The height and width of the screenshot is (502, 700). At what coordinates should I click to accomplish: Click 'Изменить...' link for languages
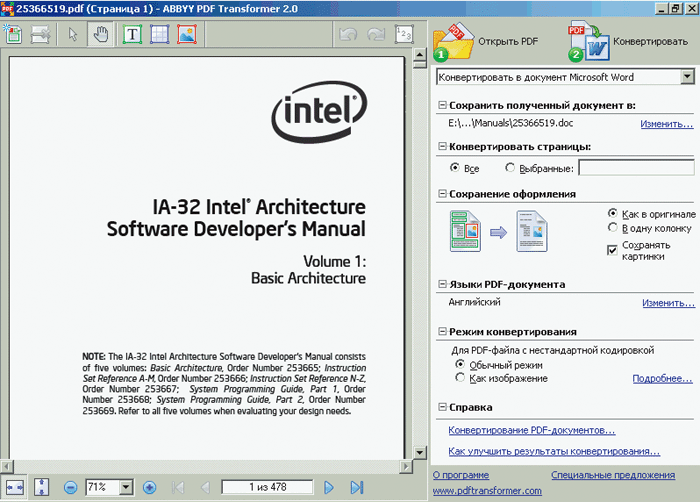coord(668,303)
